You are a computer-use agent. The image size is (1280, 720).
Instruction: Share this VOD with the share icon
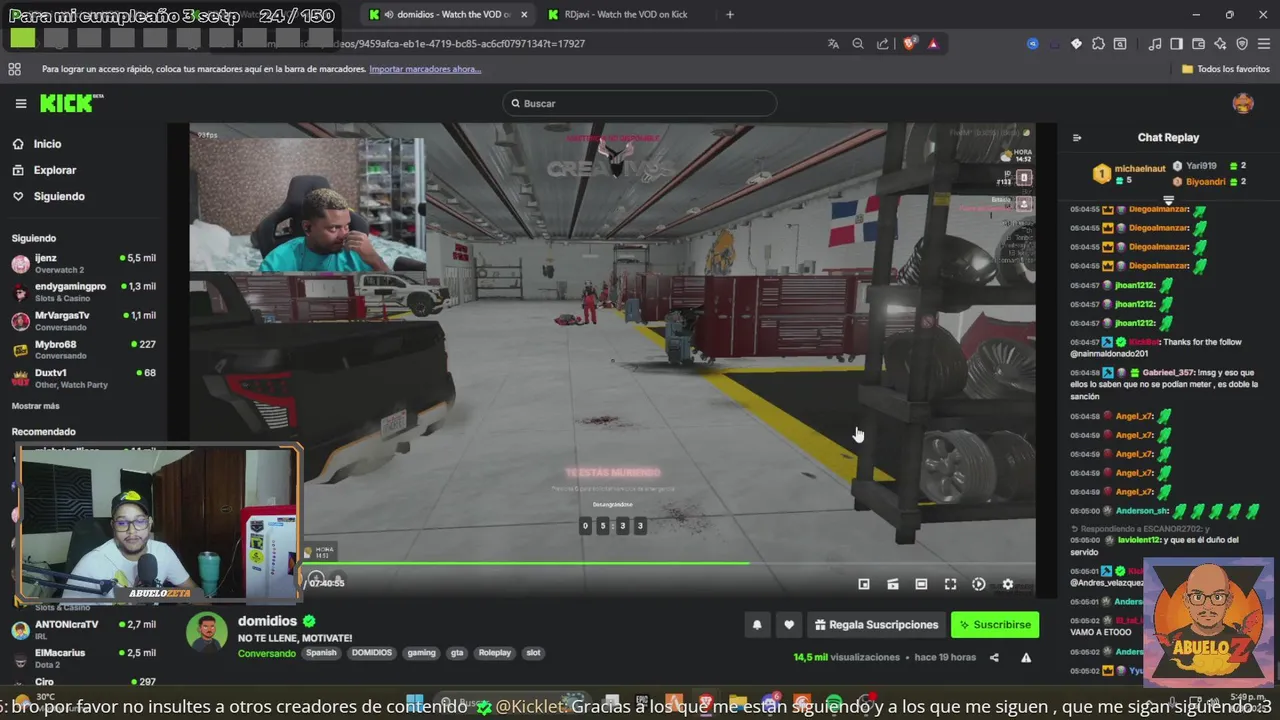pos(994,657)
